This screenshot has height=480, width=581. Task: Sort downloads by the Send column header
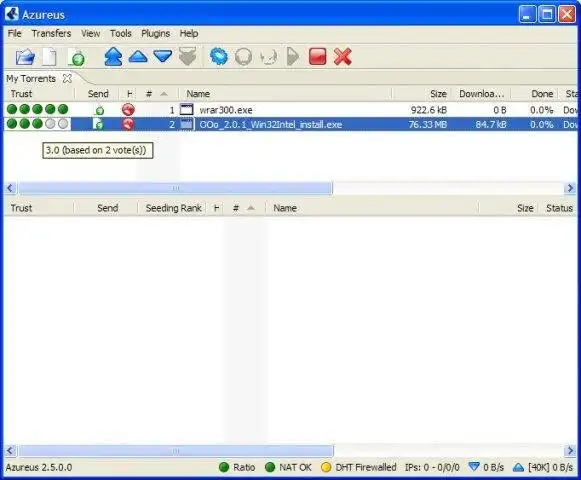tap(97, 94)
